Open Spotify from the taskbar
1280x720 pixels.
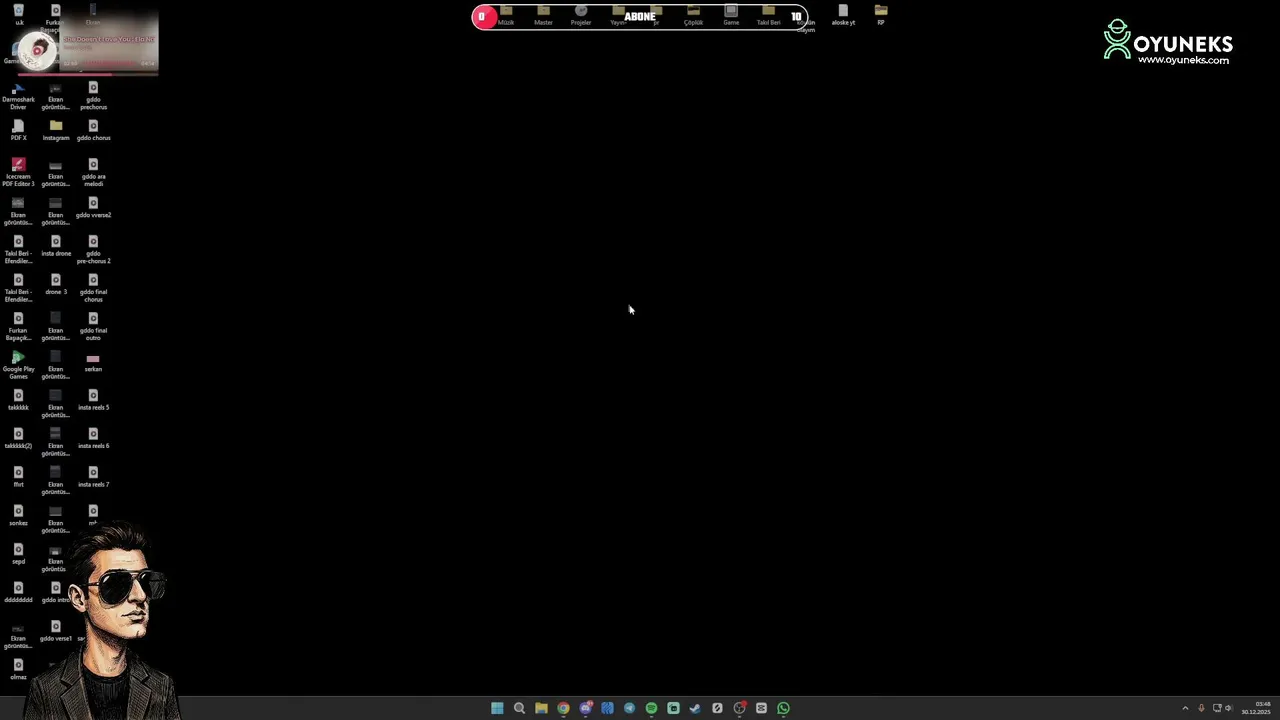651,708
